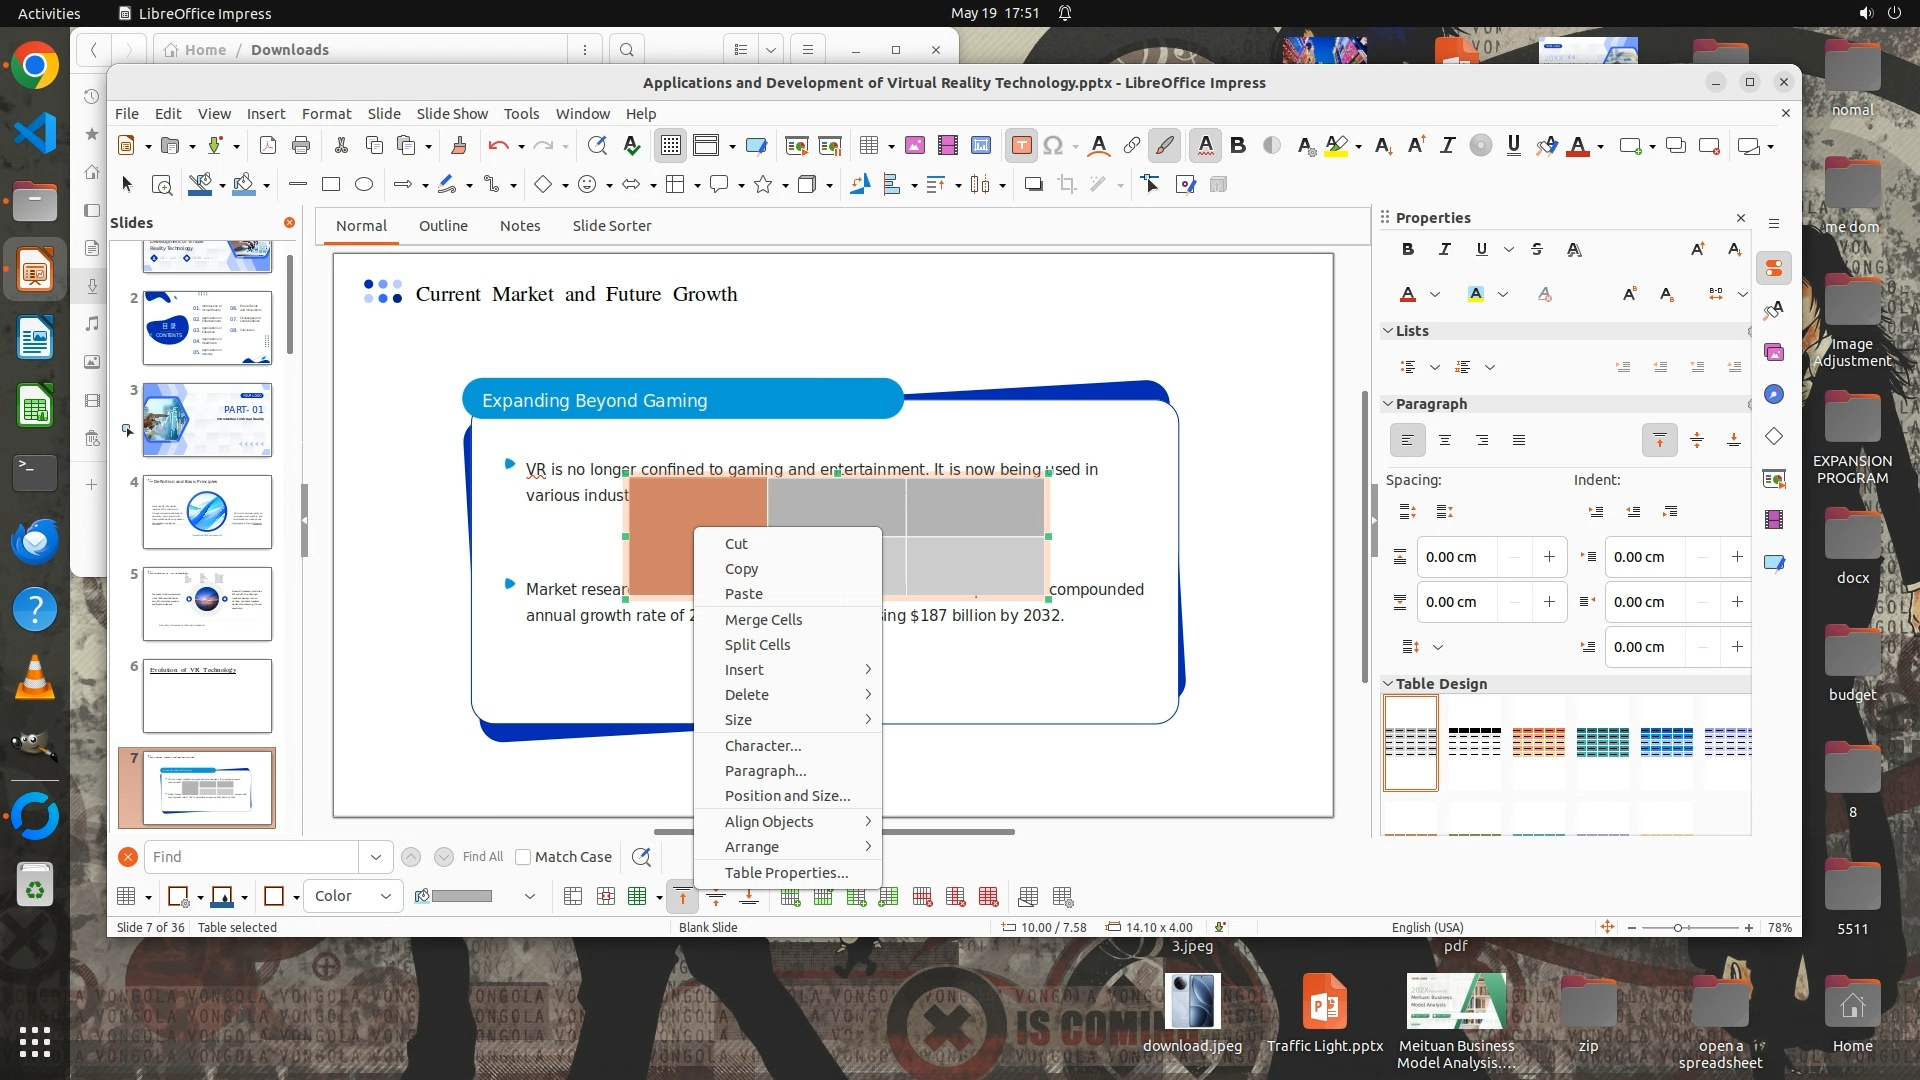Click Table Properties... in context menu
This screenshot has width=1920, height=1080.
point(786,872)
